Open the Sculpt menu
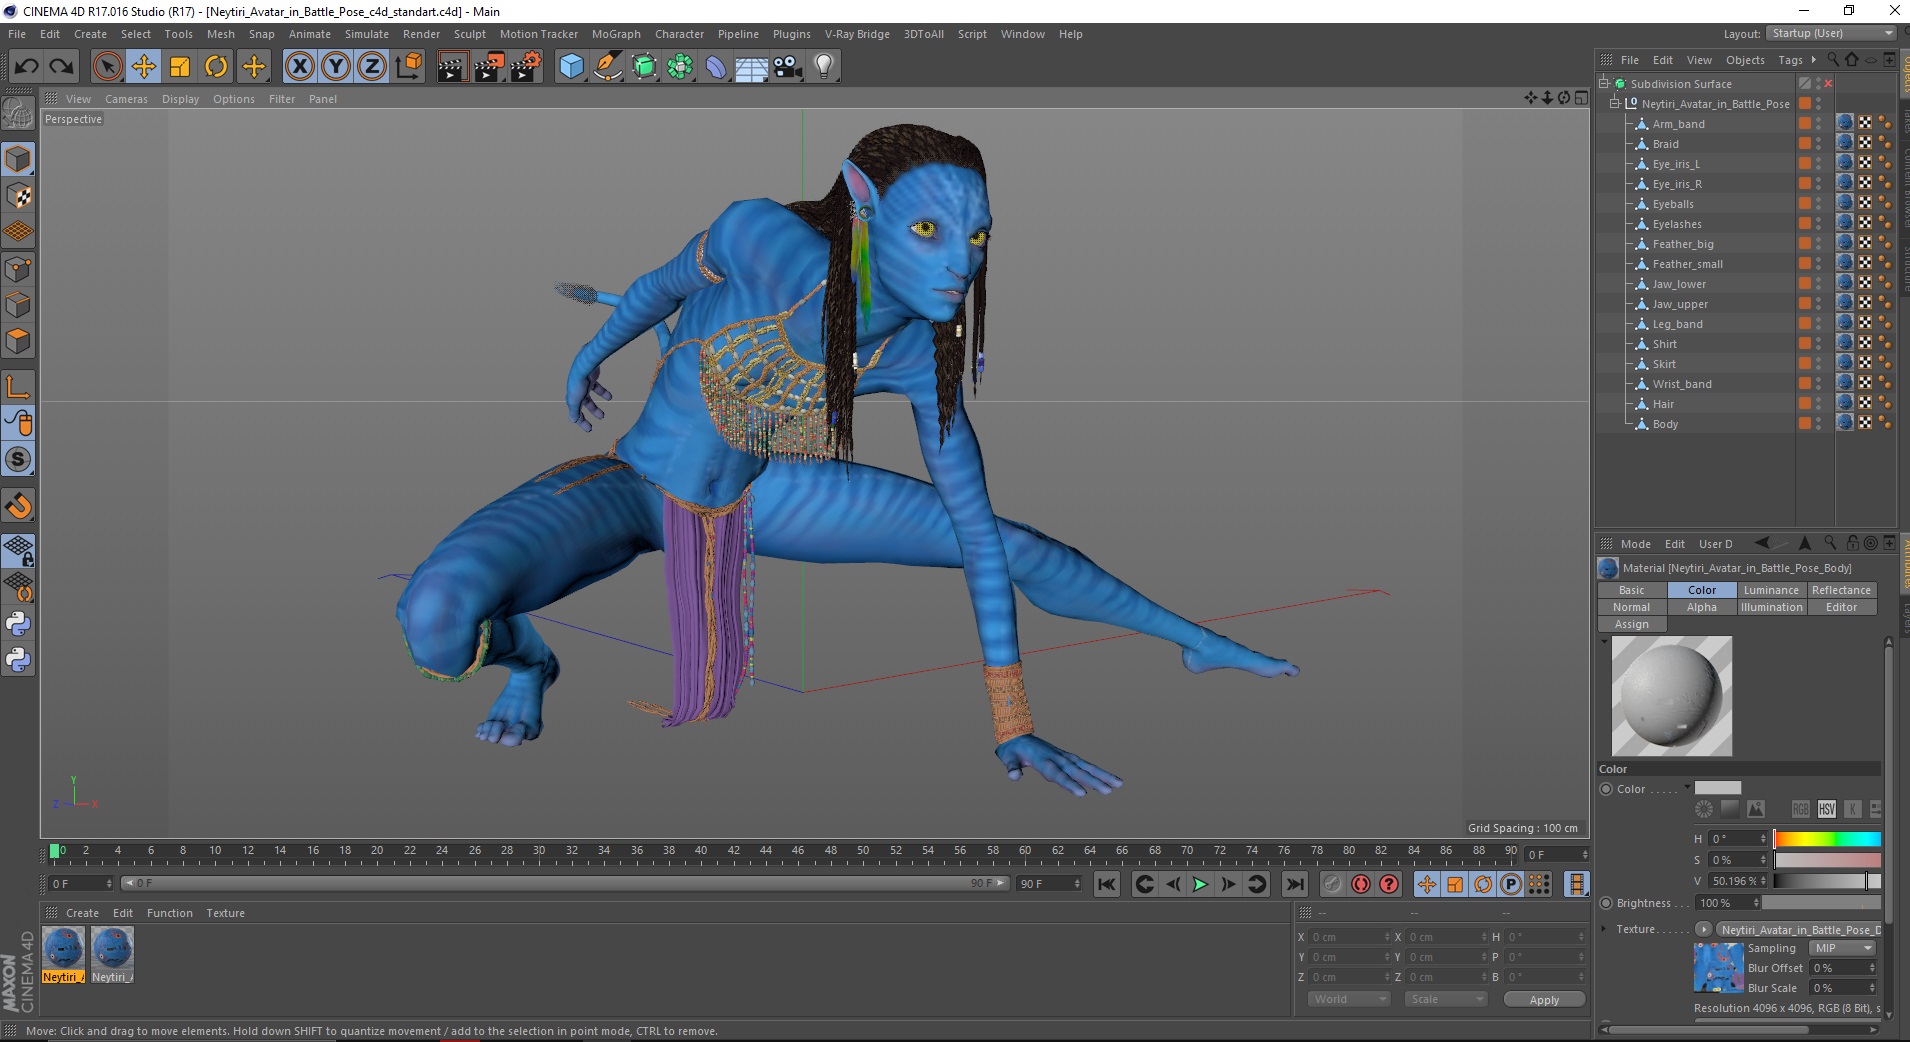The width and height of the screenshot is (1910, 1042). tap(469, 34)
